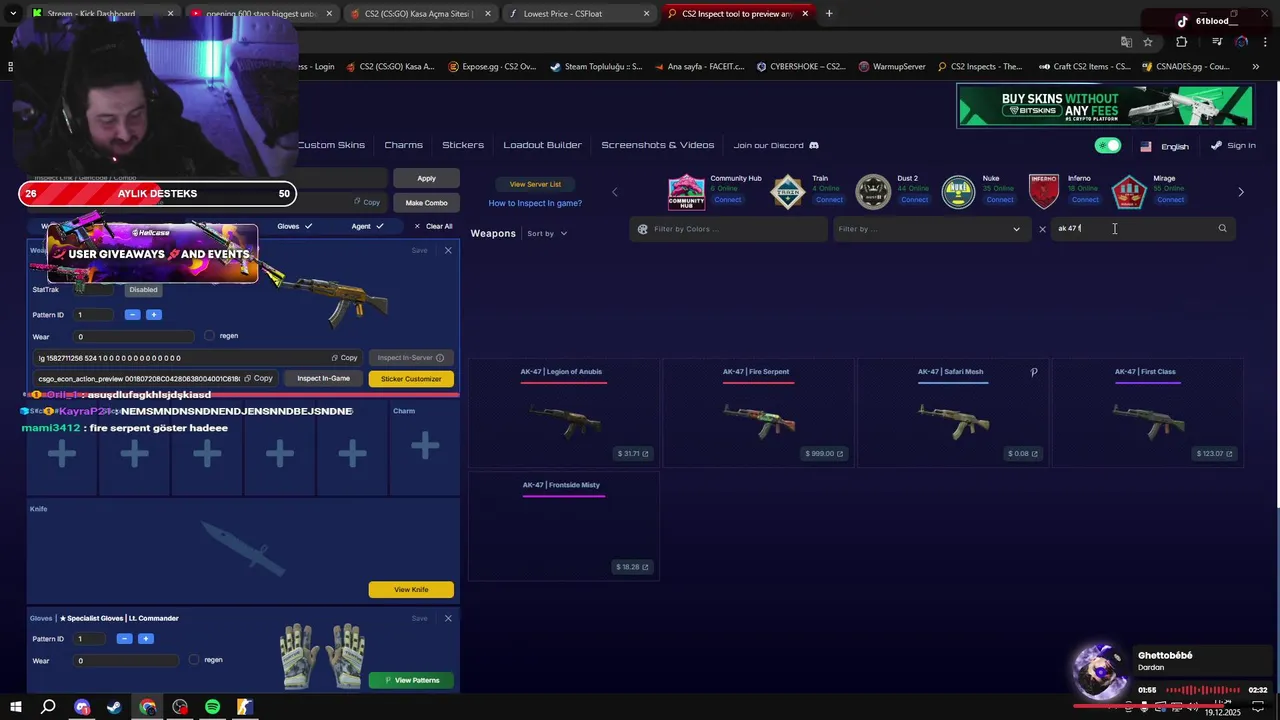Click the pin icon on Safari Mesh card
Screen dimensions: 1280x720
click(x=1034, y=372)
